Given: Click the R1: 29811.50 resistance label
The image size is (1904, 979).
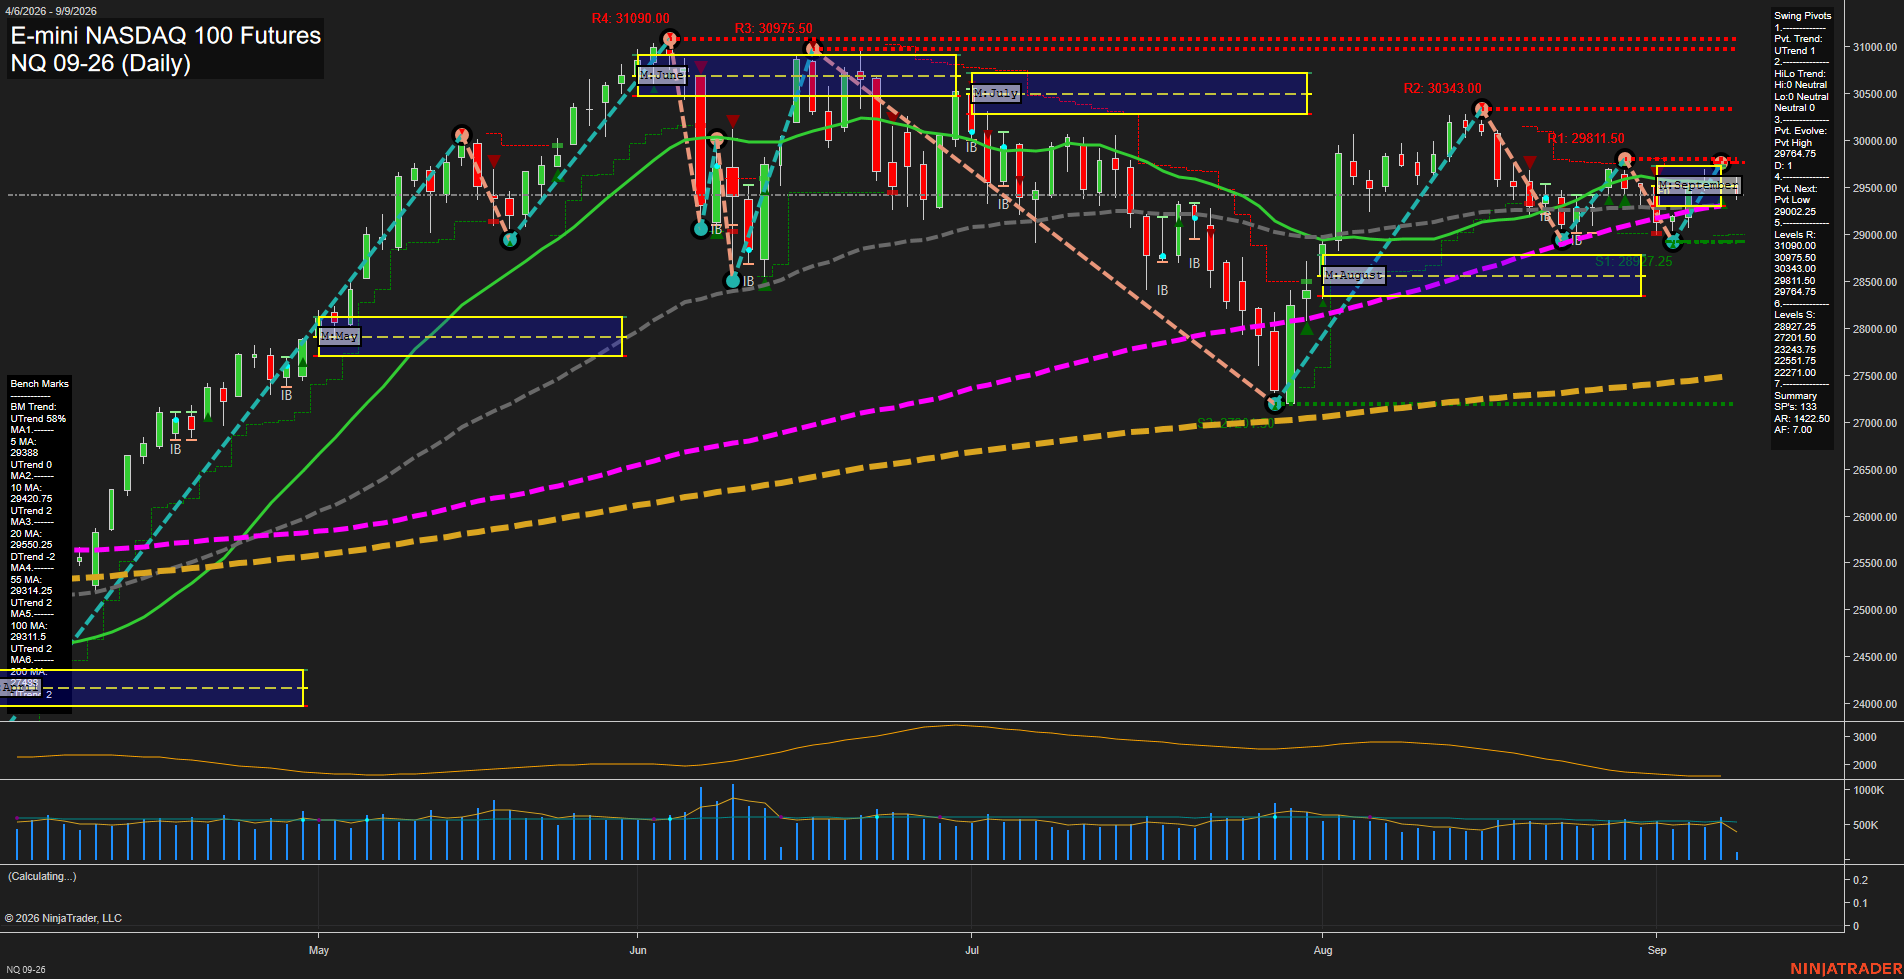Looking at the screenshot, I should click(x=1586, y=139).
